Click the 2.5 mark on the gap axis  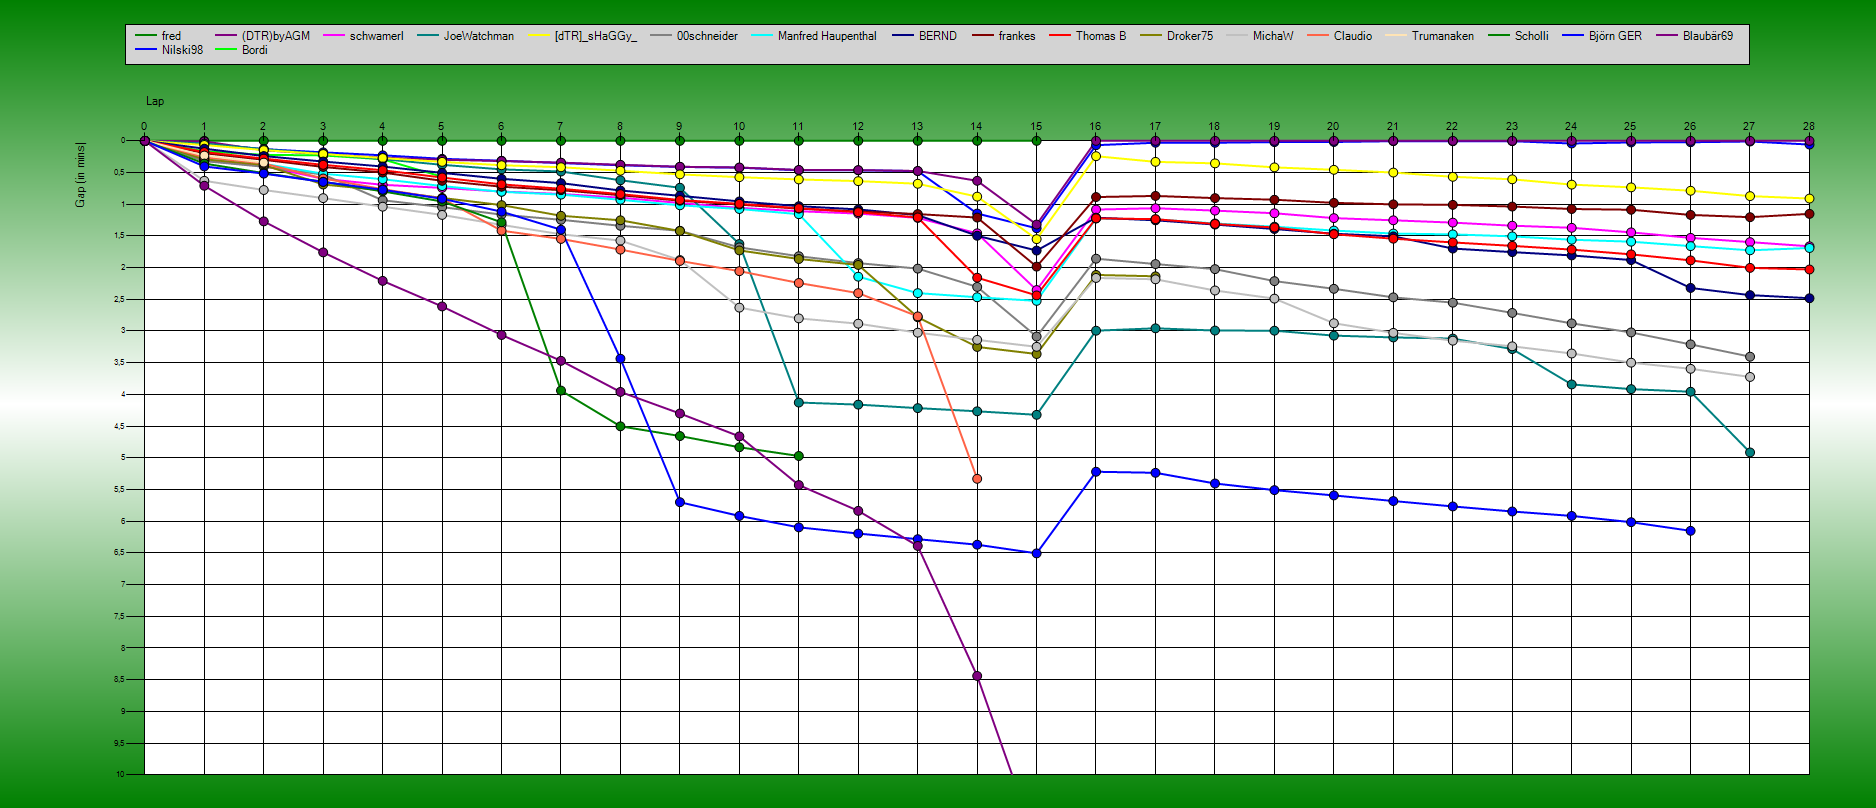click(x=121, y=299)
